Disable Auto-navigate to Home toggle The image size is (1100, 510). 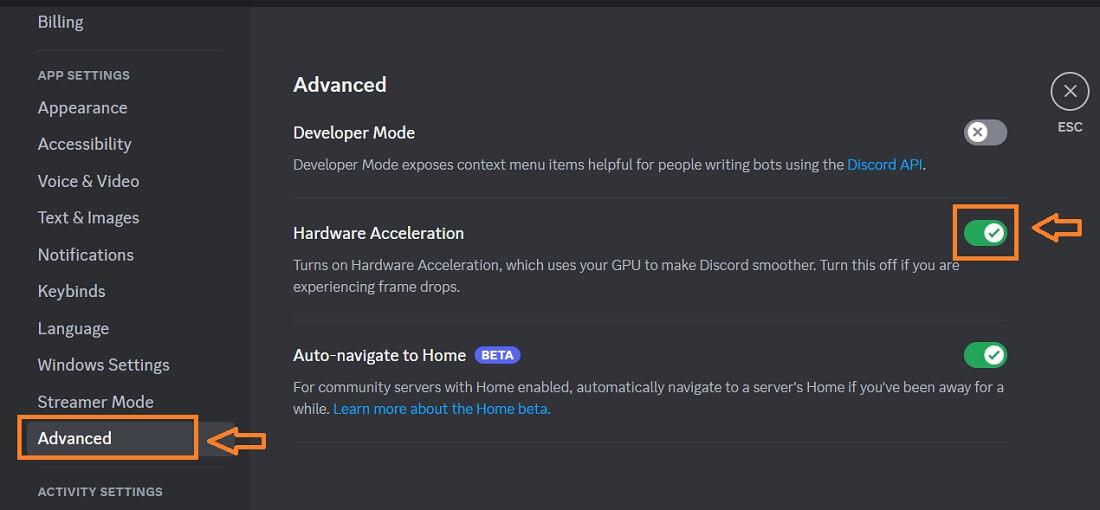click(x=985, y=355)
